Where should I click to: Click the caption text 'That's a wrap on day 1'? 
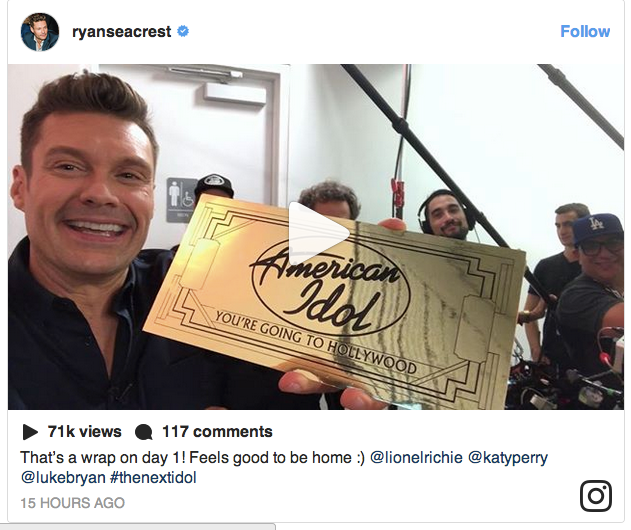point(103,458)
